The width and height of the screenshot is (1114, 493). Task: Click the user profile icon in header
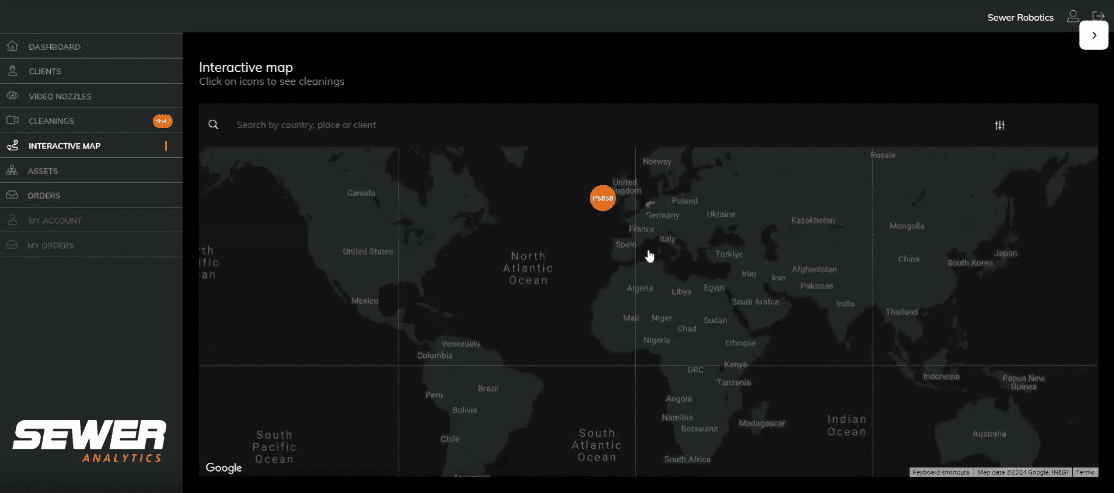(x=1073, y=17)
